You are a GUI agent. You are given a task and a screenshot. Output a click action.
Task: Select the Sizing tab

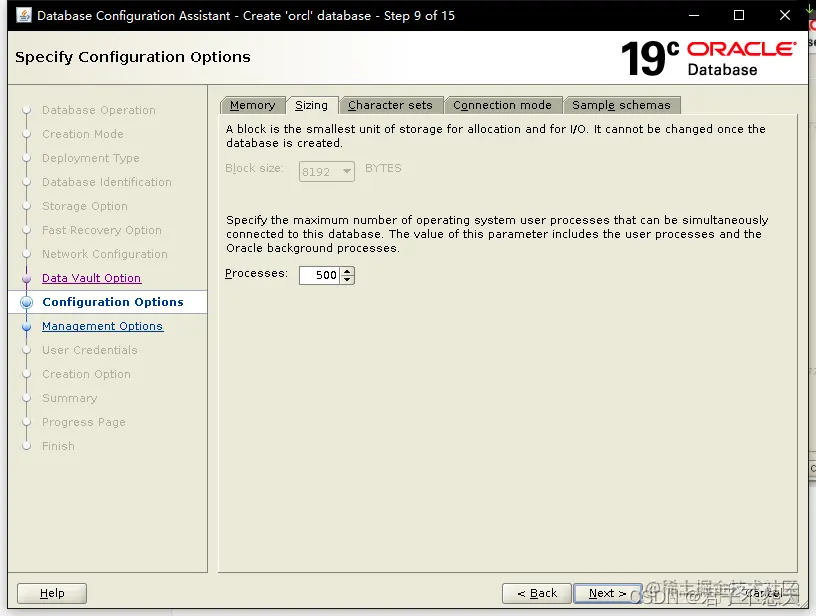[312, 105]
